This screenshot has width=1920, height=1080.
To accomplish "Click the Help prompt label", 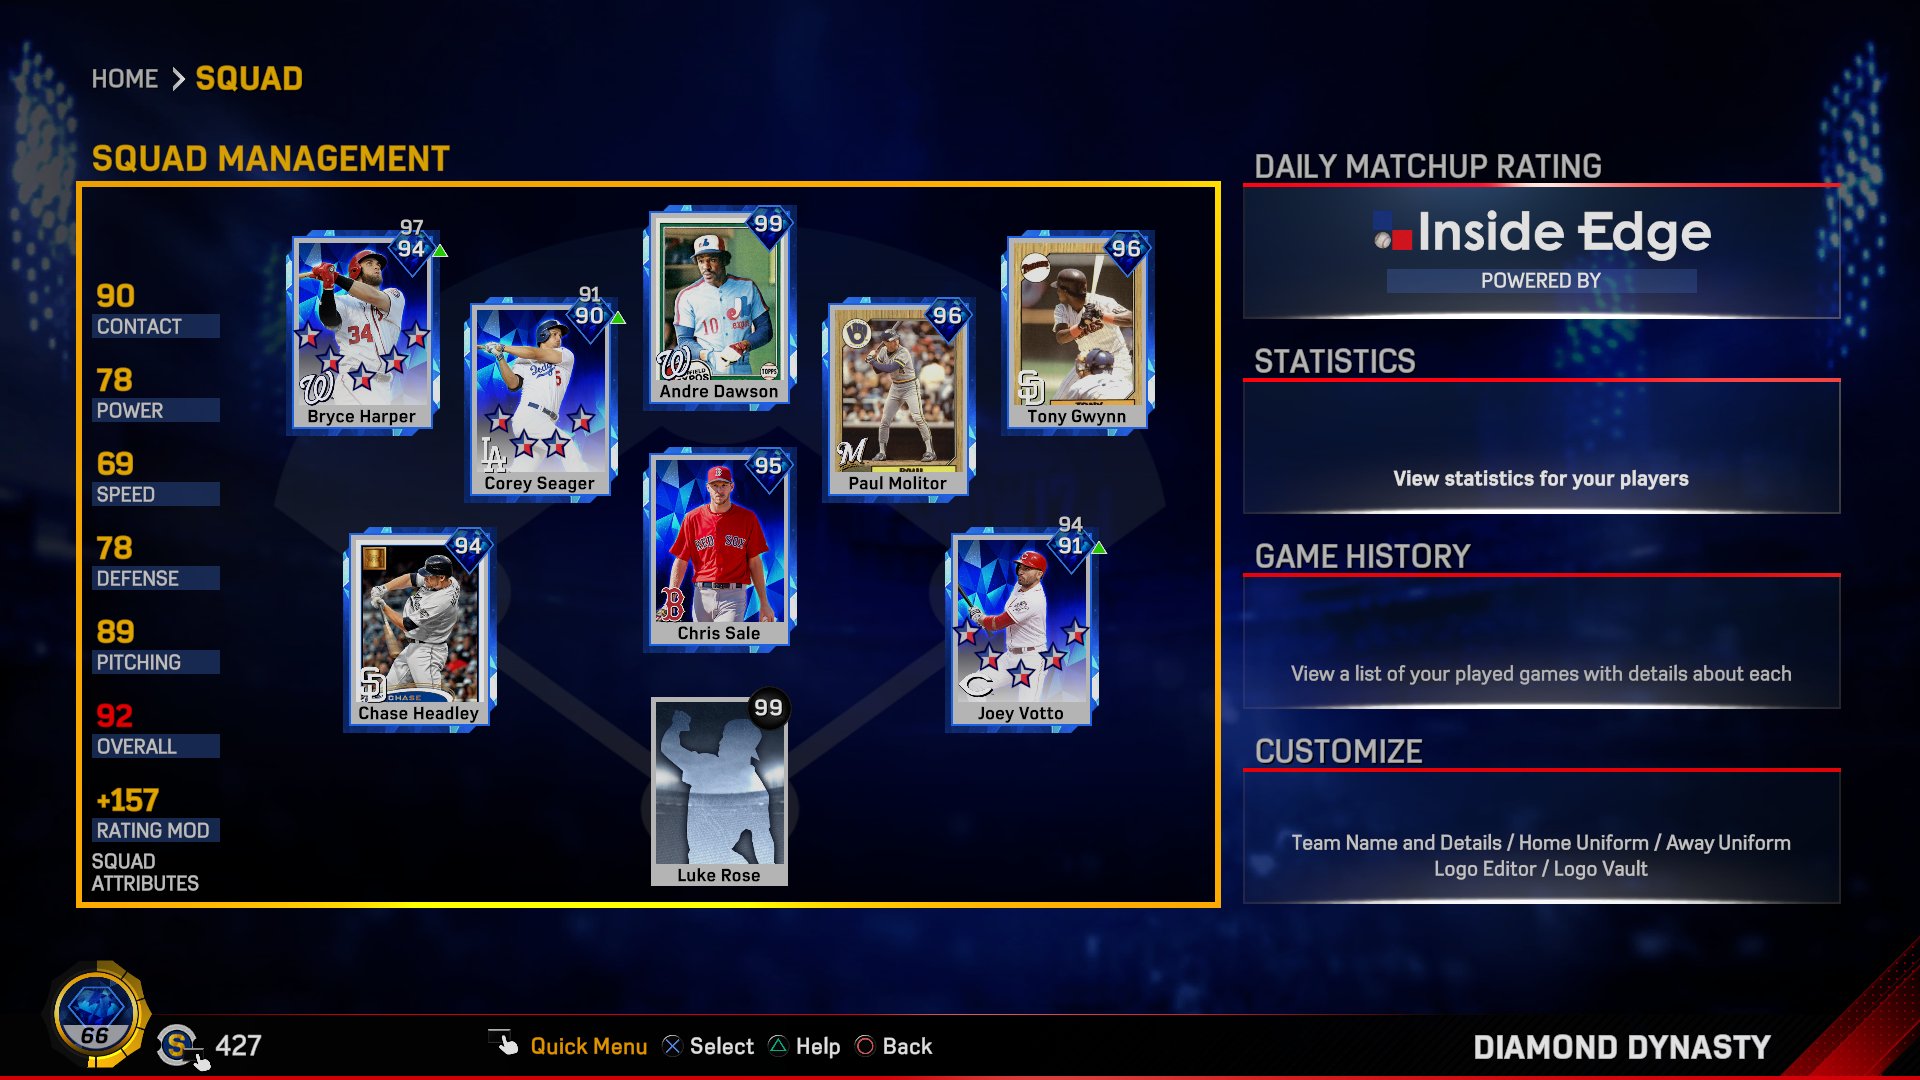I will pos(818,1046).
